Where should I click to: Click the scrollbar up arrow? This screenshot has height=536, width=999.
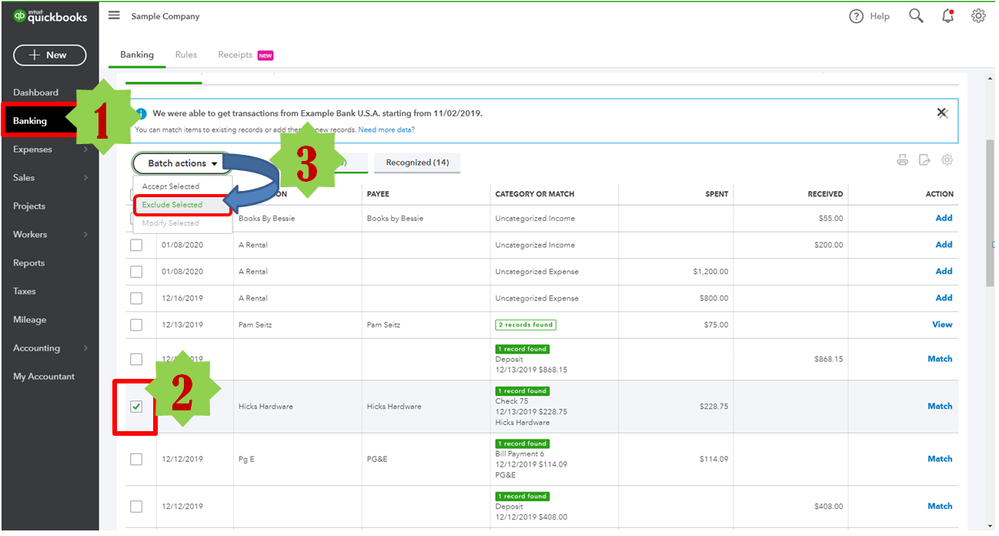point(989,78)
